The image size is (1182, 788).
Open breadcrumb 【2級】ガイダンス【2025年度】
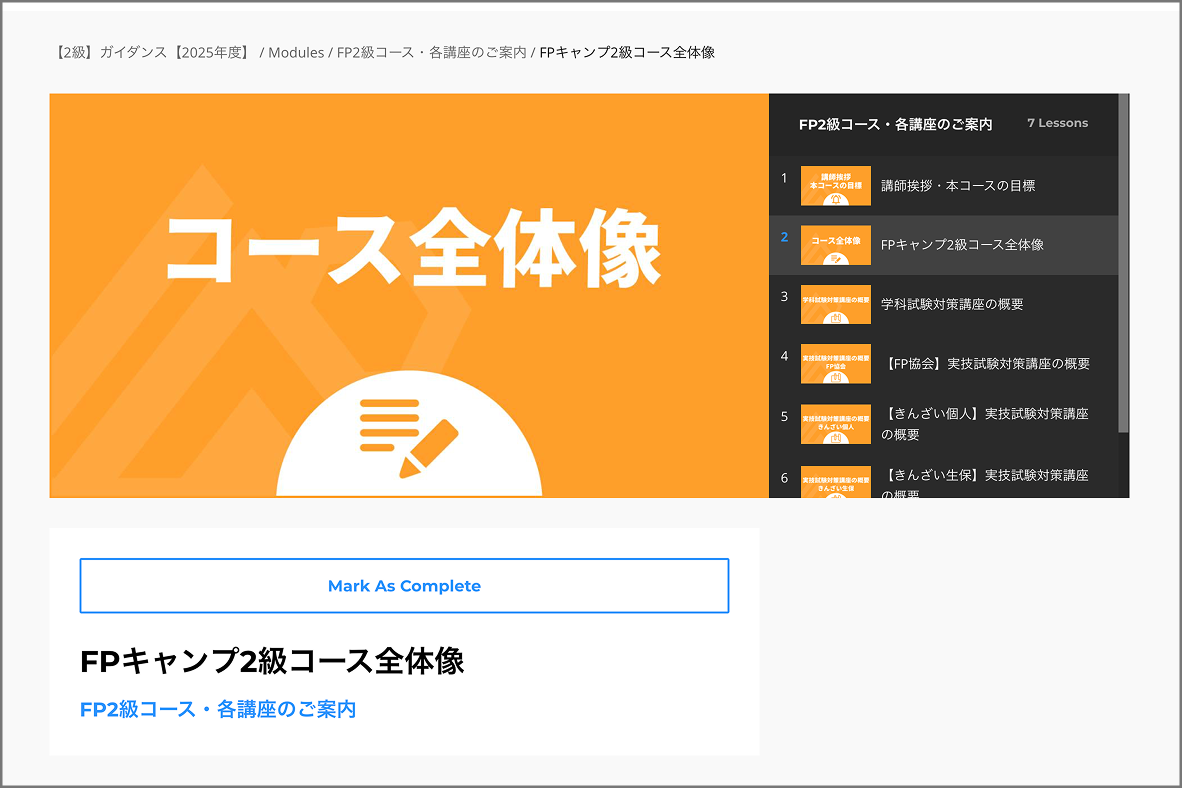pos(153,52)
